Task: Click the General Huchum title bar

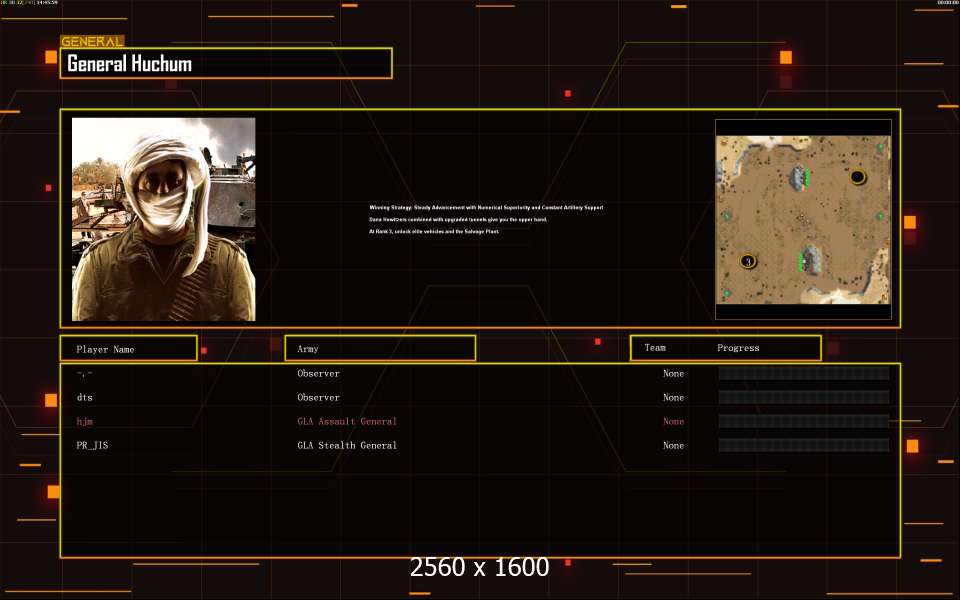Action: pos(226,64)
